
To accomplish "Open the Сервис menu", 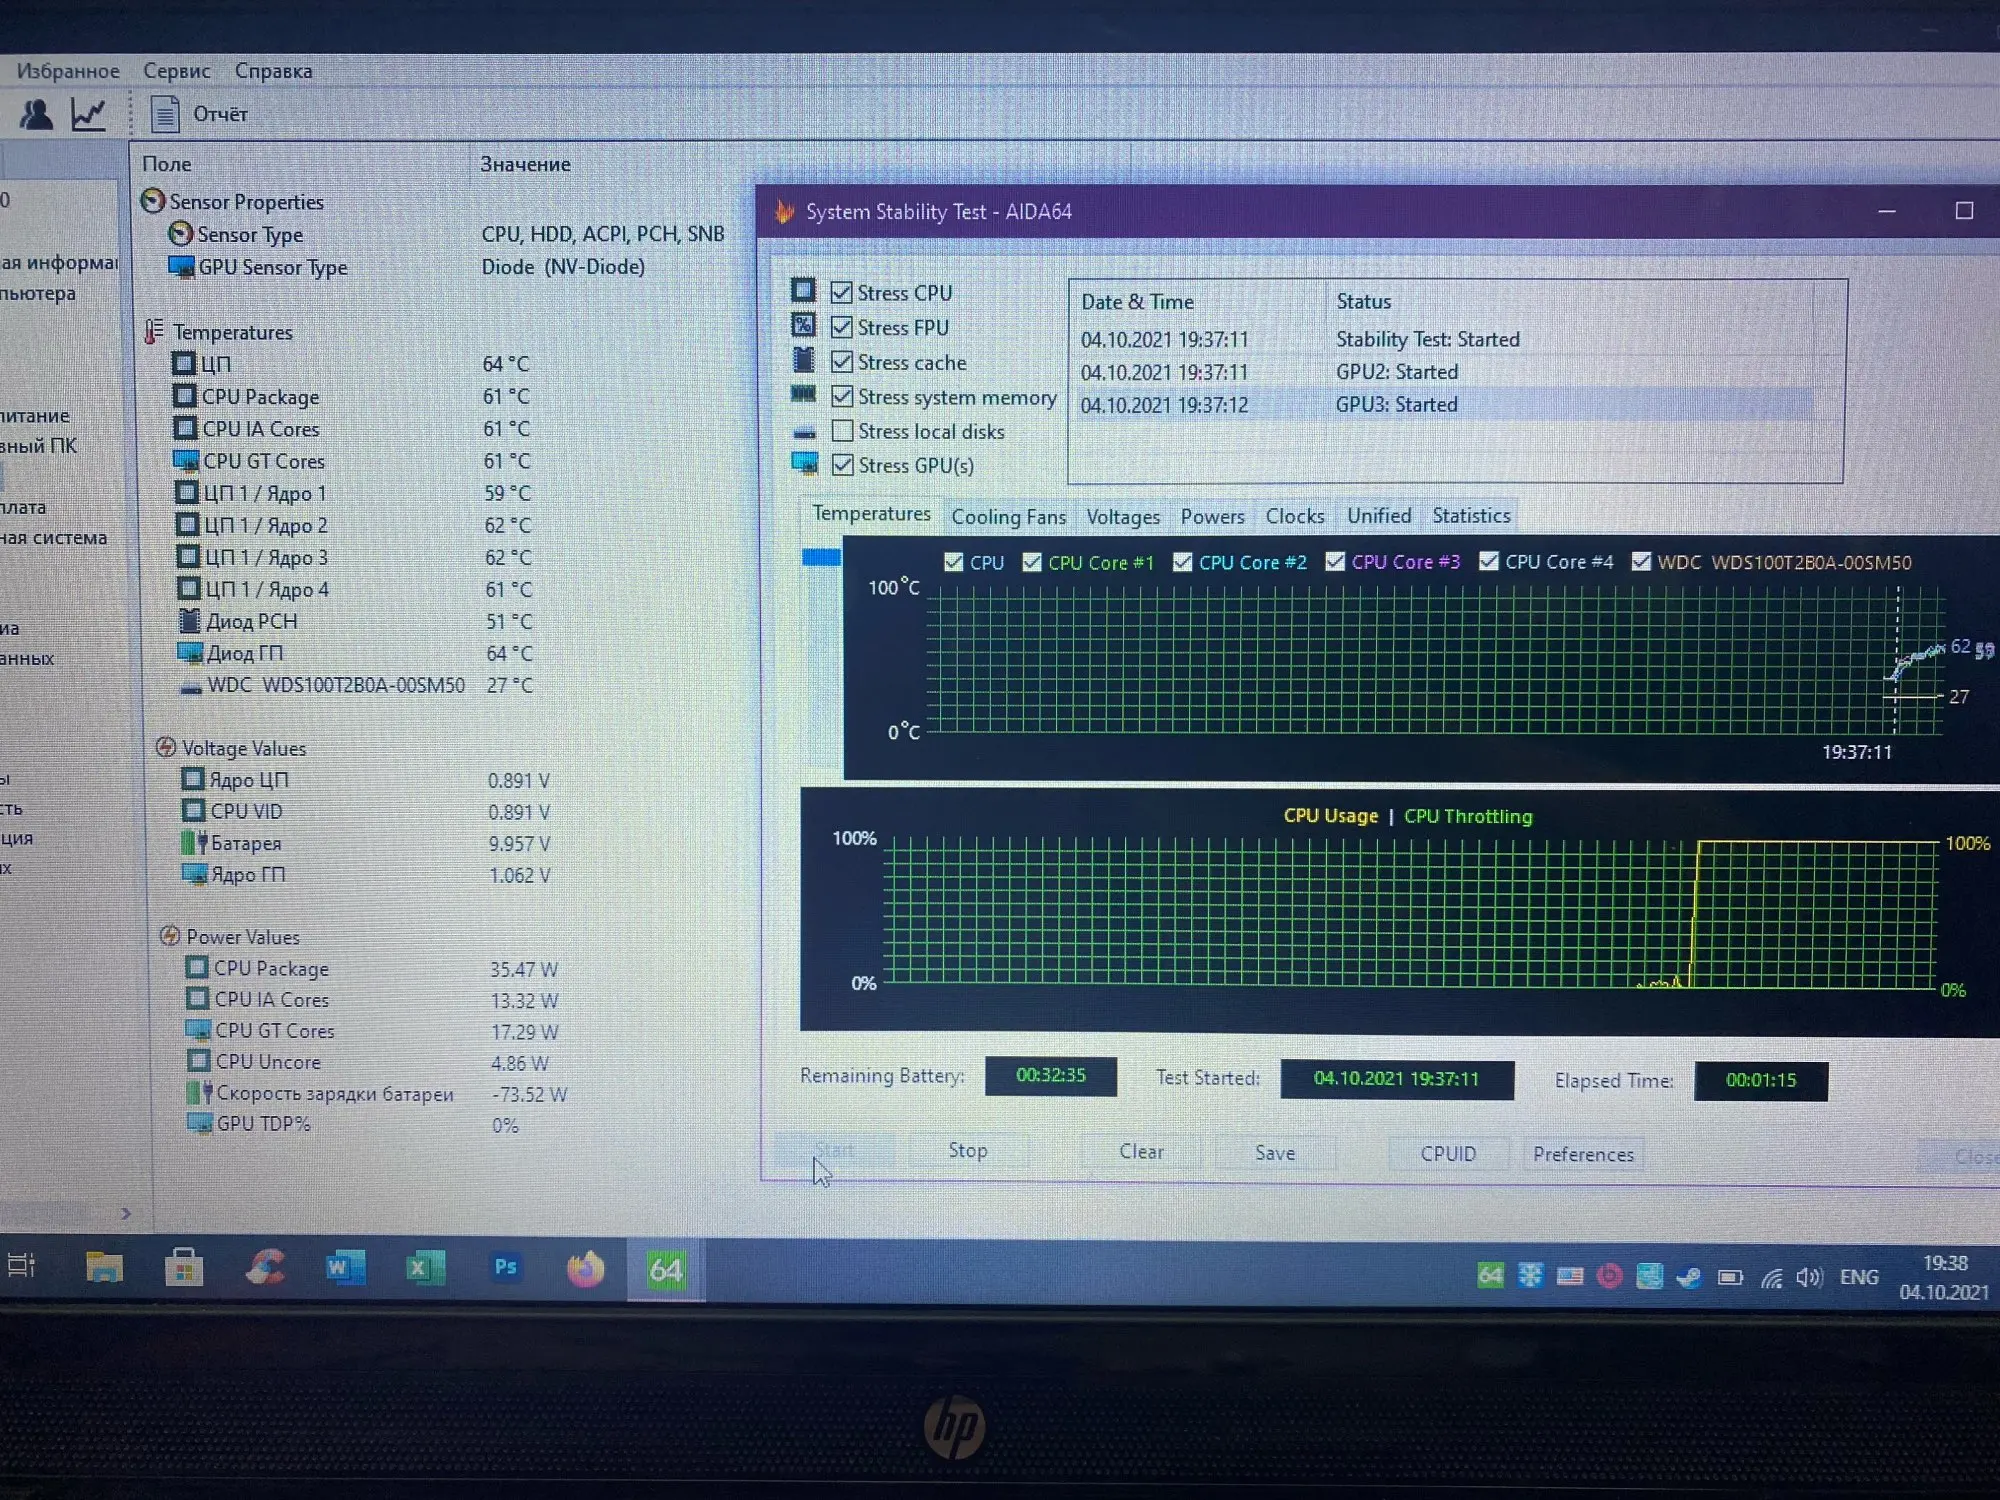I will (x=176, y=71).
